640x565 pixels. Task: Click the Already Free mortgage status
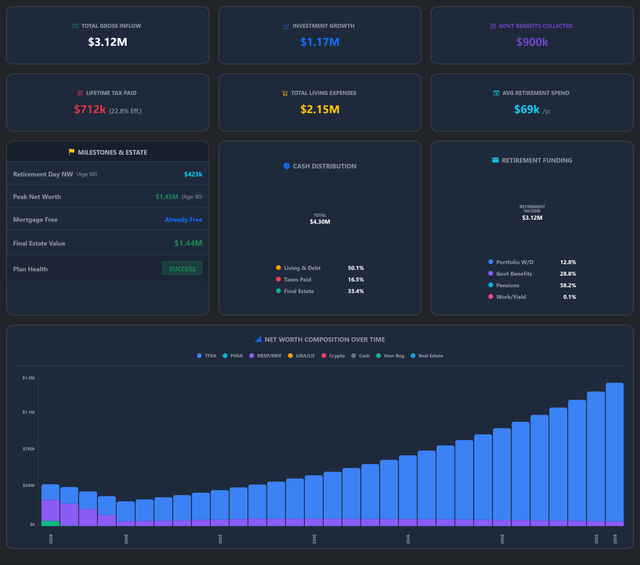[x=183, y=219]
